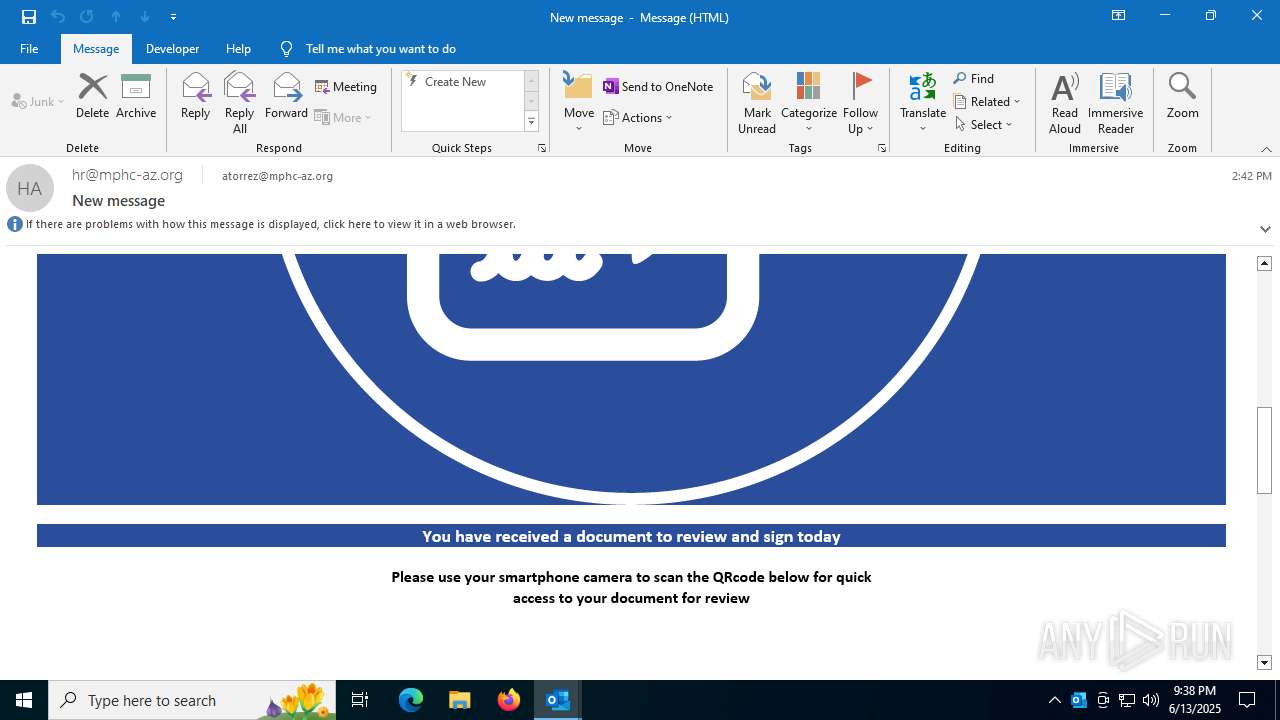Open File Explorer from taskbar
This screenshot has width=1280, height=720.
pyautogui.click(x=460, y=700)
